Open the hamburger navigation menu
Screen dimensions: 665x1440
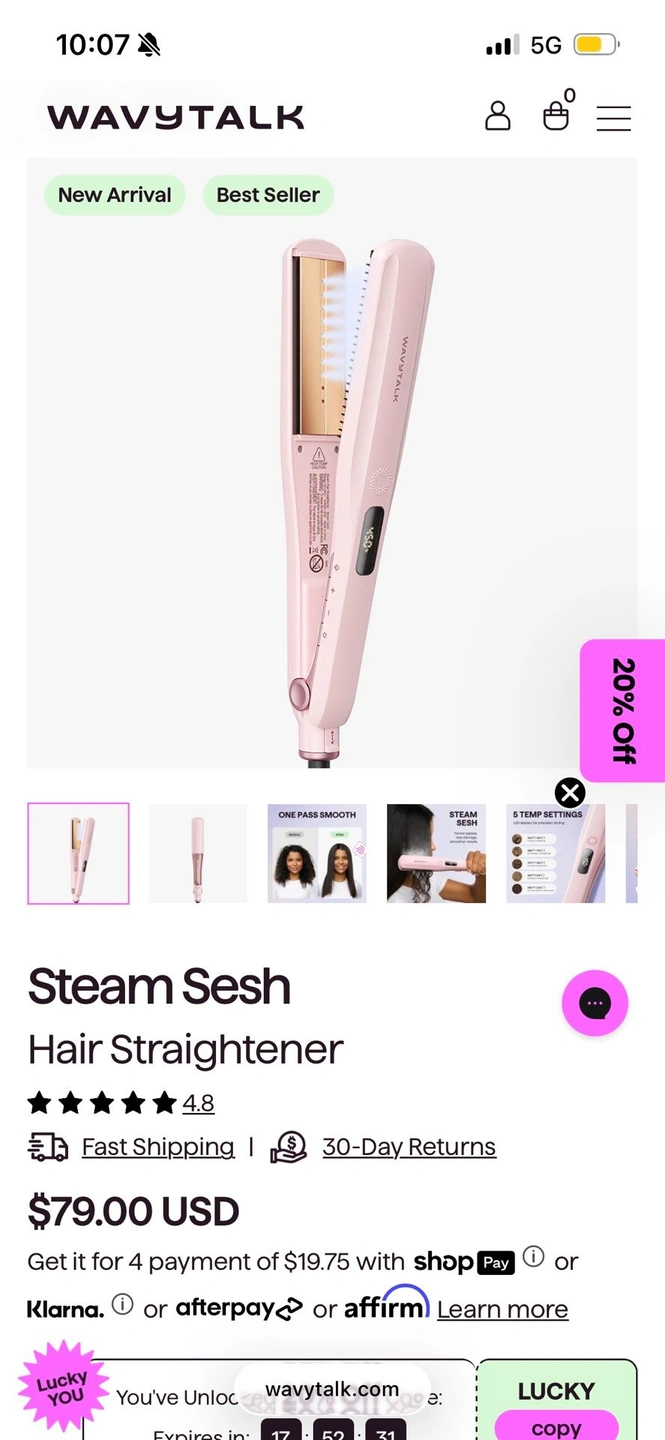[613, 118]
